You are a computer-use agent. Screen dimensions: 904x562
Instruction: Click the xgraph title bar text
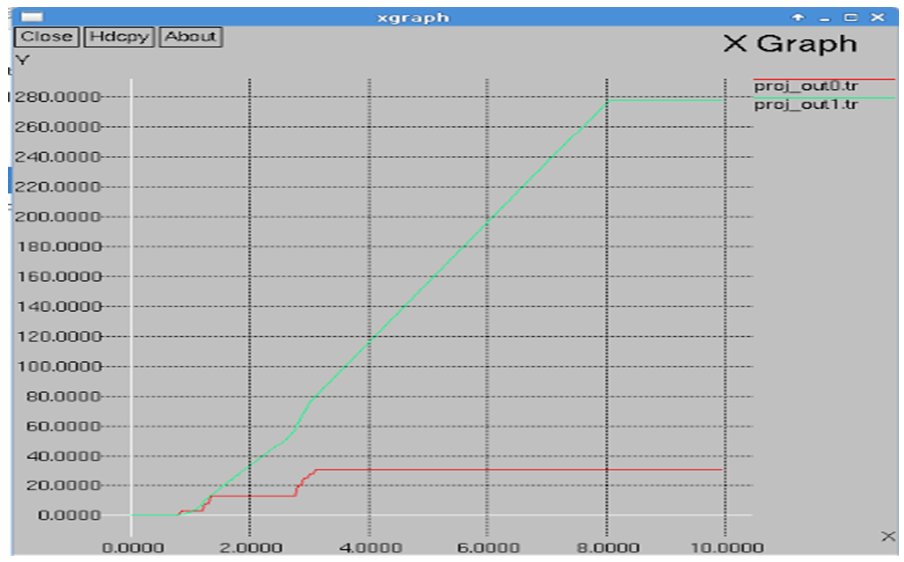(413, 17)
